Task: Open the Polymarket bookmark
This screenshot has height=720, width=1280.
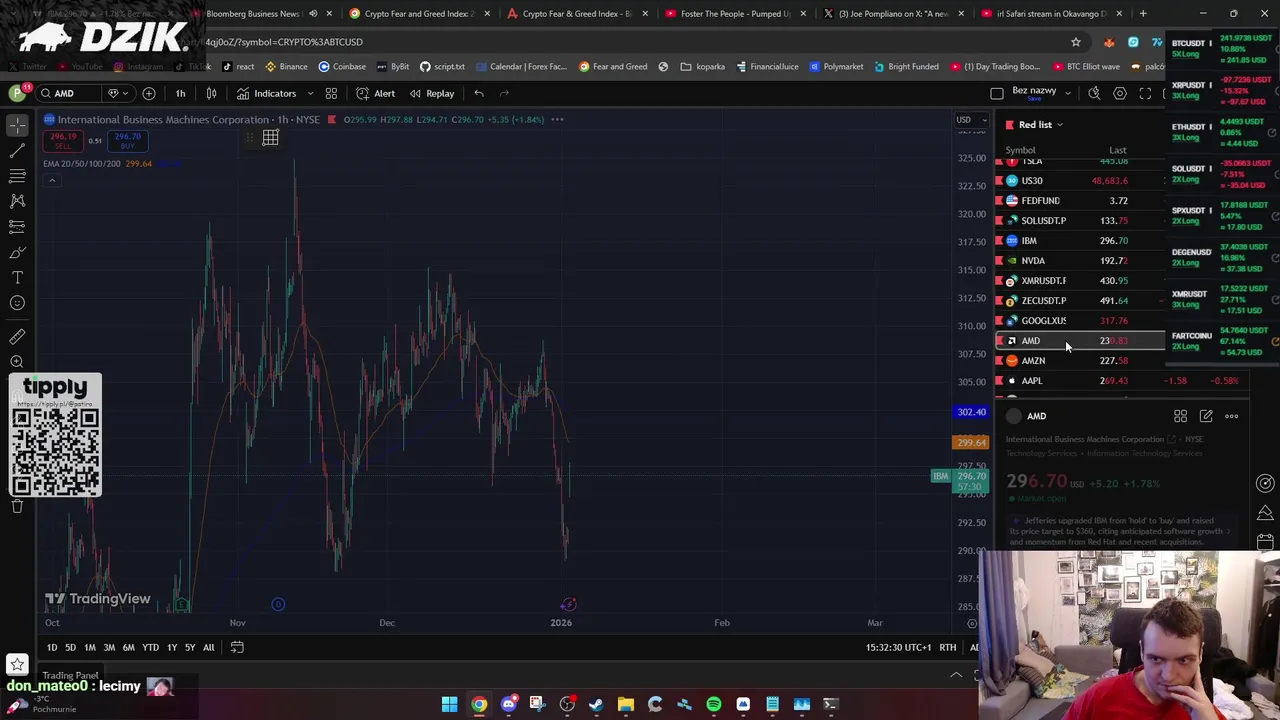Action: tap(836, 67)
